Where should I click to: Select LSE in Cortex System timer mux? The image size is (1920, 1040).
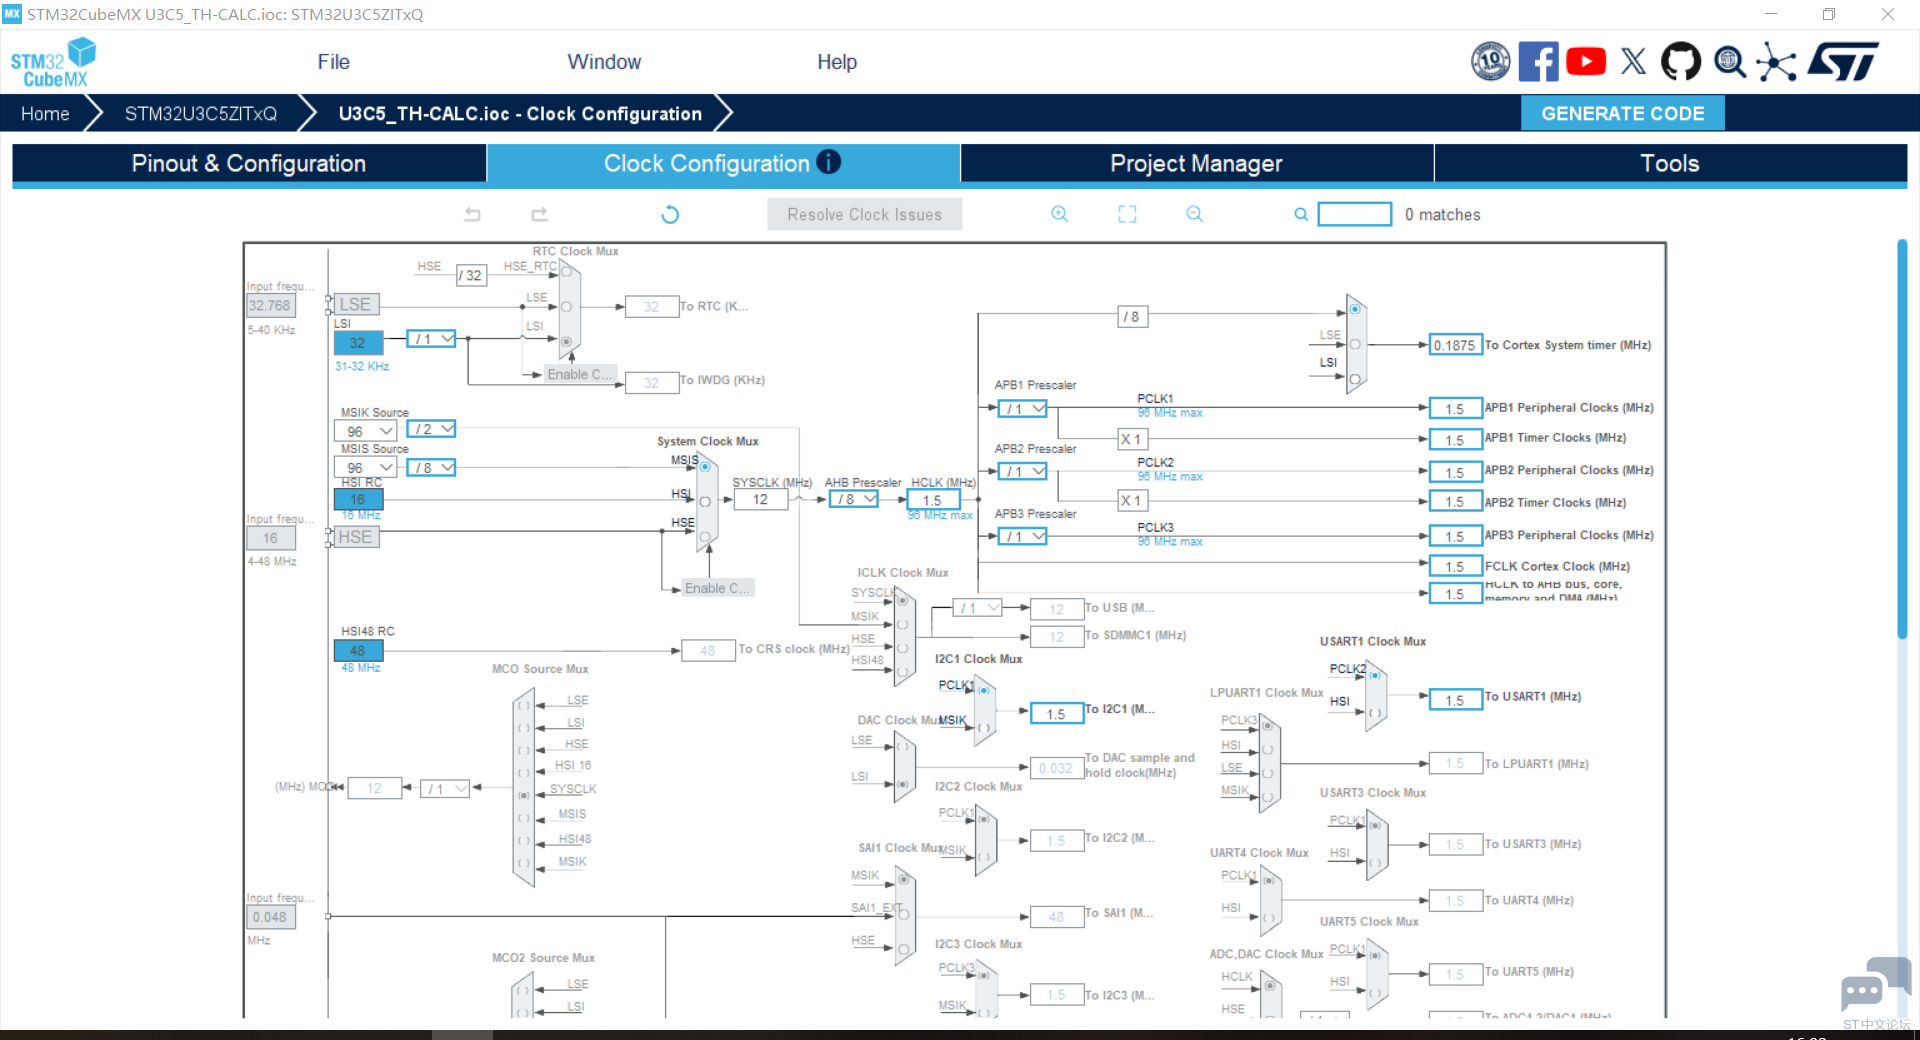tap(1355, 344)
